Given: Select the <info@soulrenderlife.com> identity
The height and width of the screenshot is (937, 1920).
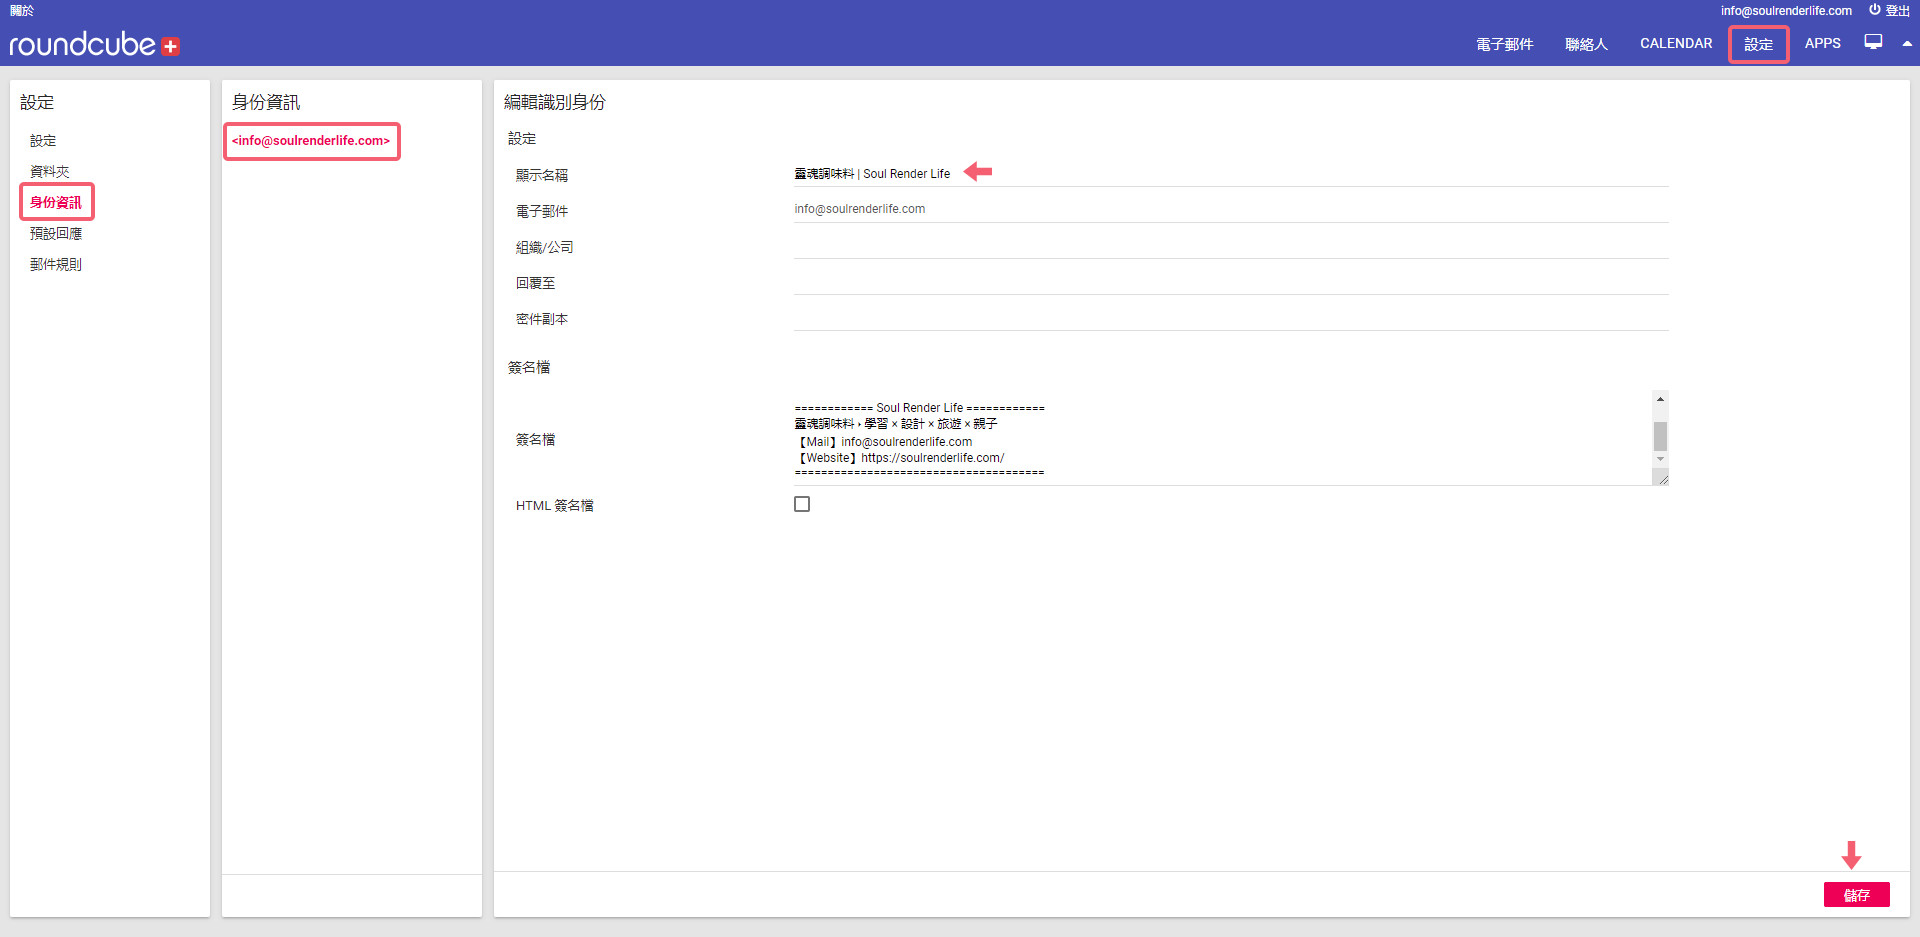Looking at the screenshot, I should click(x=311, y=141).
